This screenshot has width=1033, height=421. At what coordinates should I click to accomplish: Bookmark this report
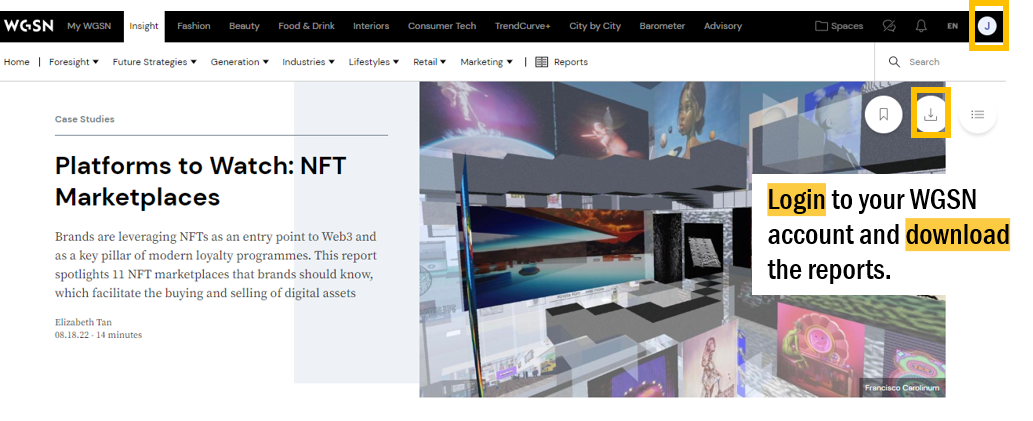pyautogui.click(x=883, y=114)
